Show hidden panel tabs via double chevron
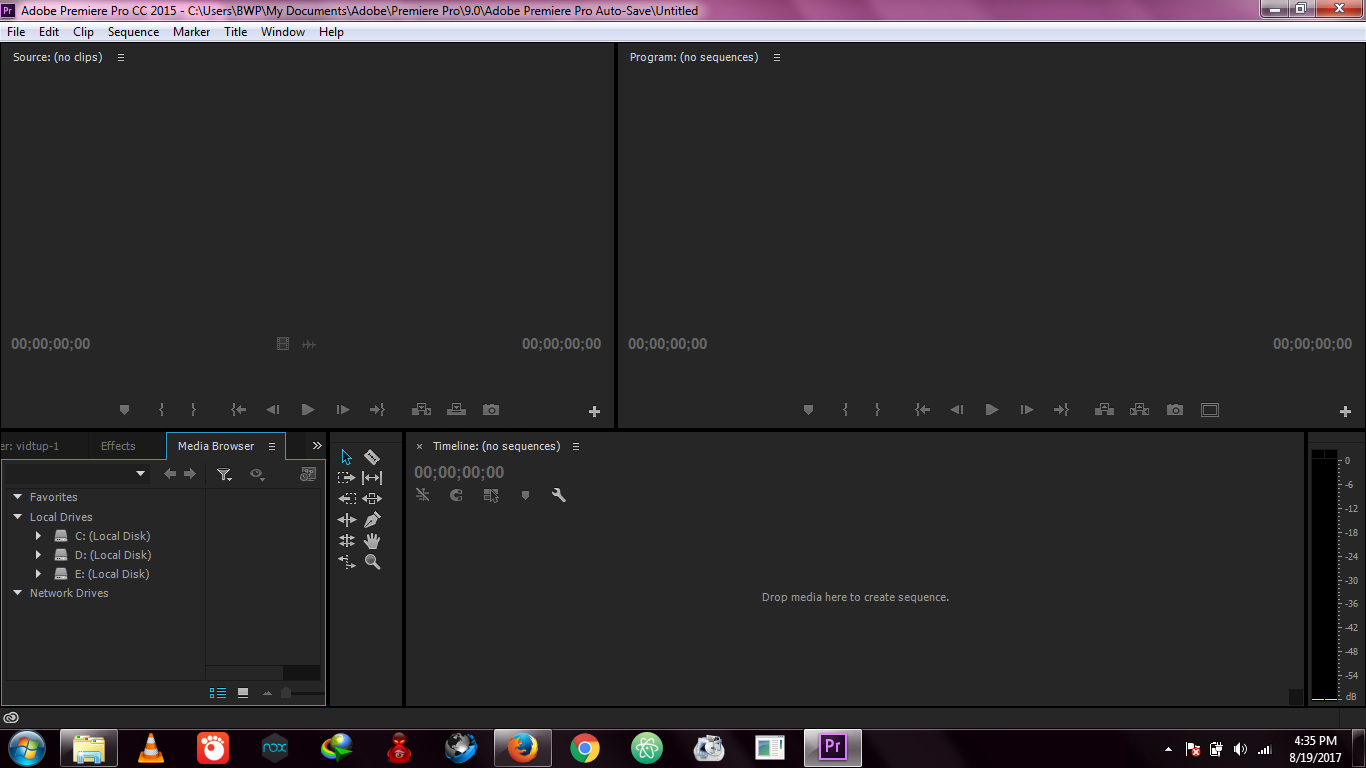The image size is (1366, 768). click(x=317, y=446)
